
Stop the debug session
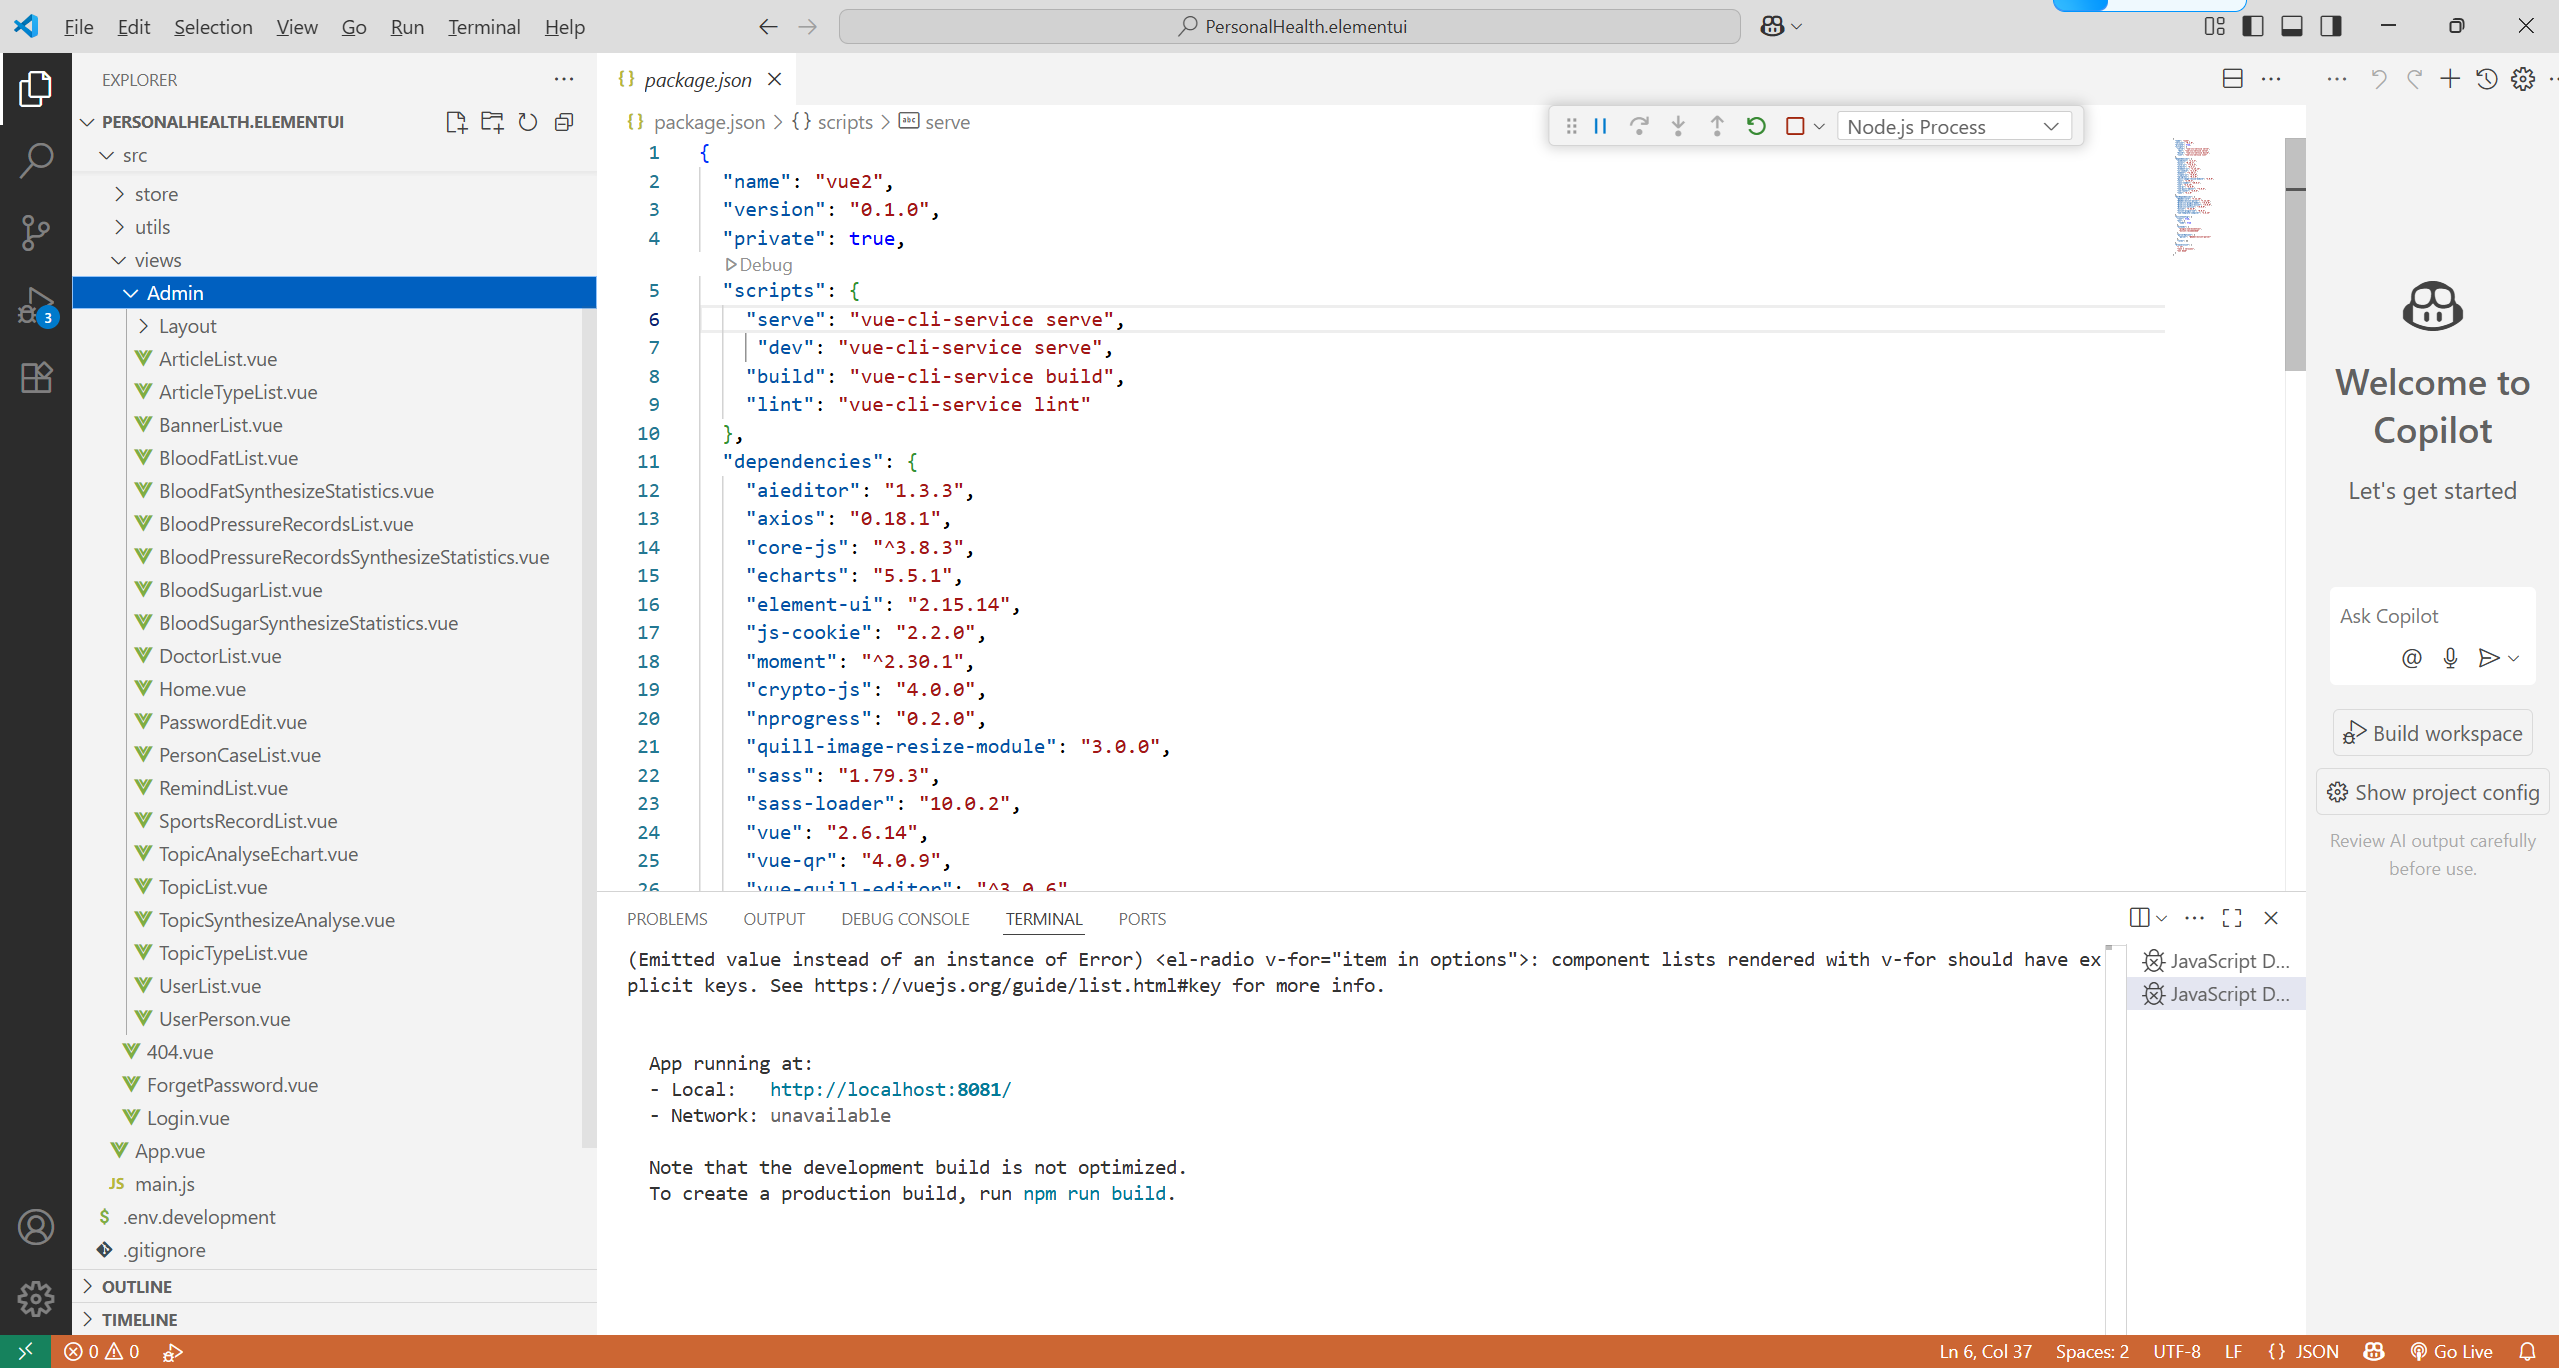[x=1795, y=126]
